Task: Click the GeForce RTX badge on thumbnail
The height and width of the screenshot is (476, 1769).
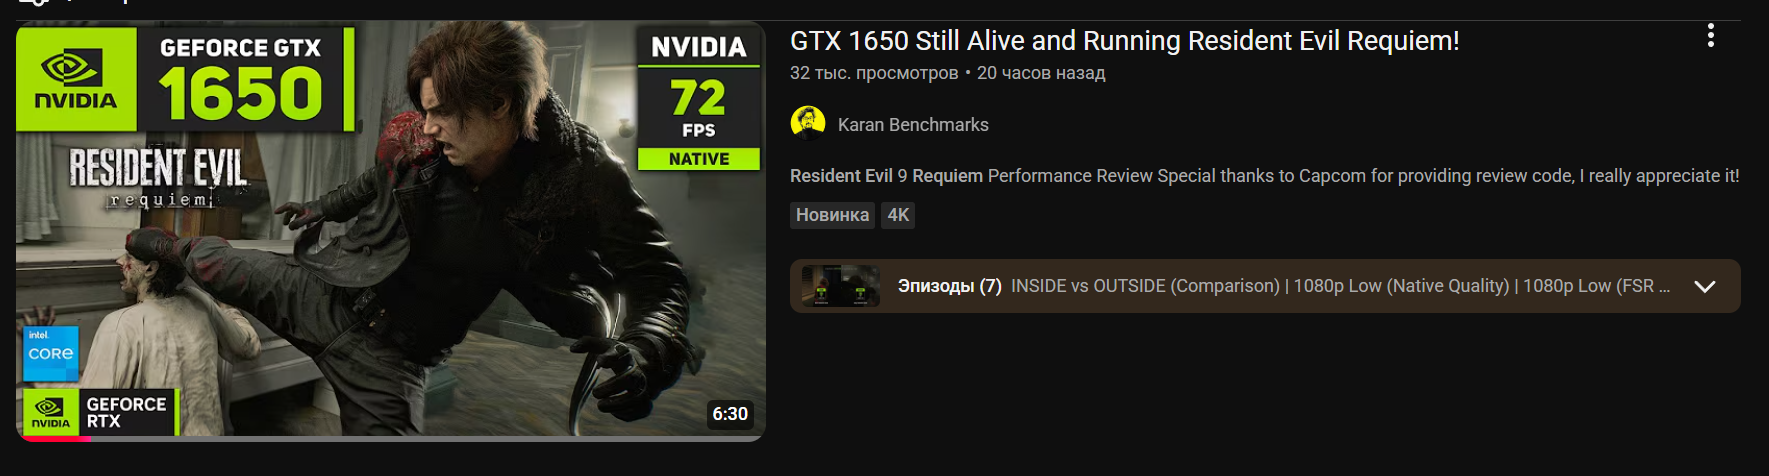Action: coord(100,412)
